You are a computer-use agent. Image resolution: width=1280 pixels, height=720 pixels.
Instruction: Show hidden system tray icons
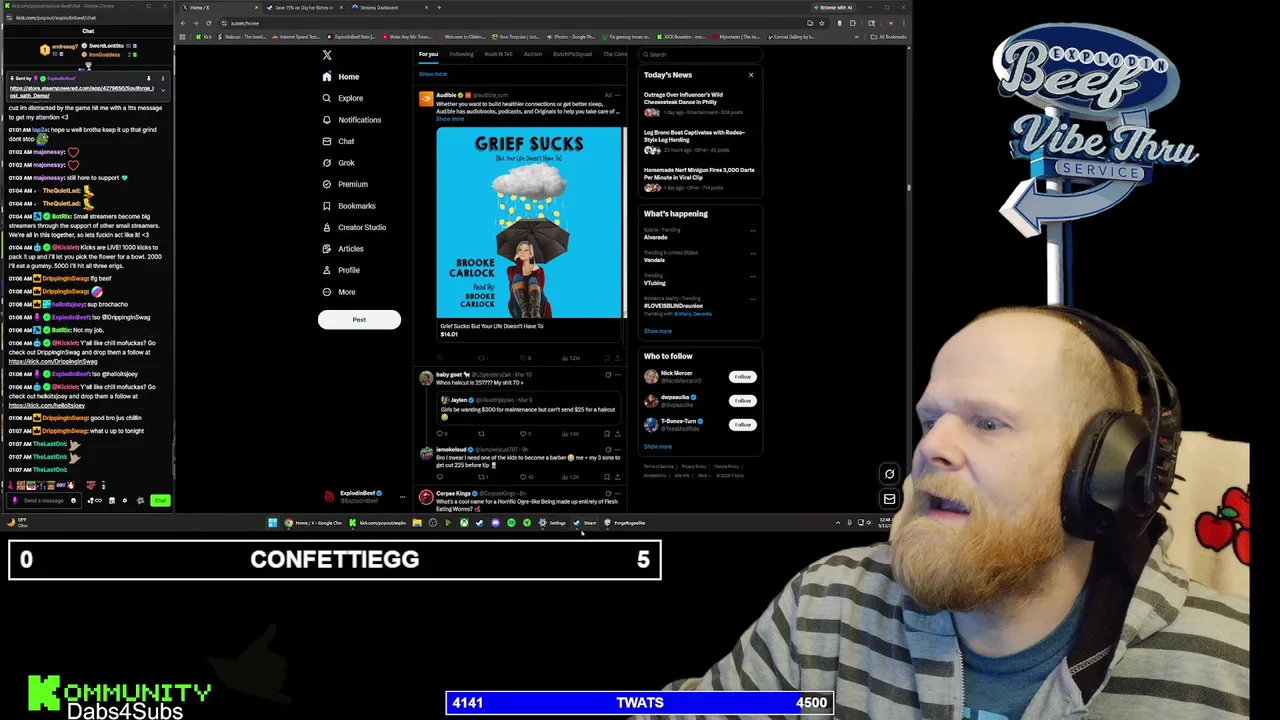click(838, 523)
